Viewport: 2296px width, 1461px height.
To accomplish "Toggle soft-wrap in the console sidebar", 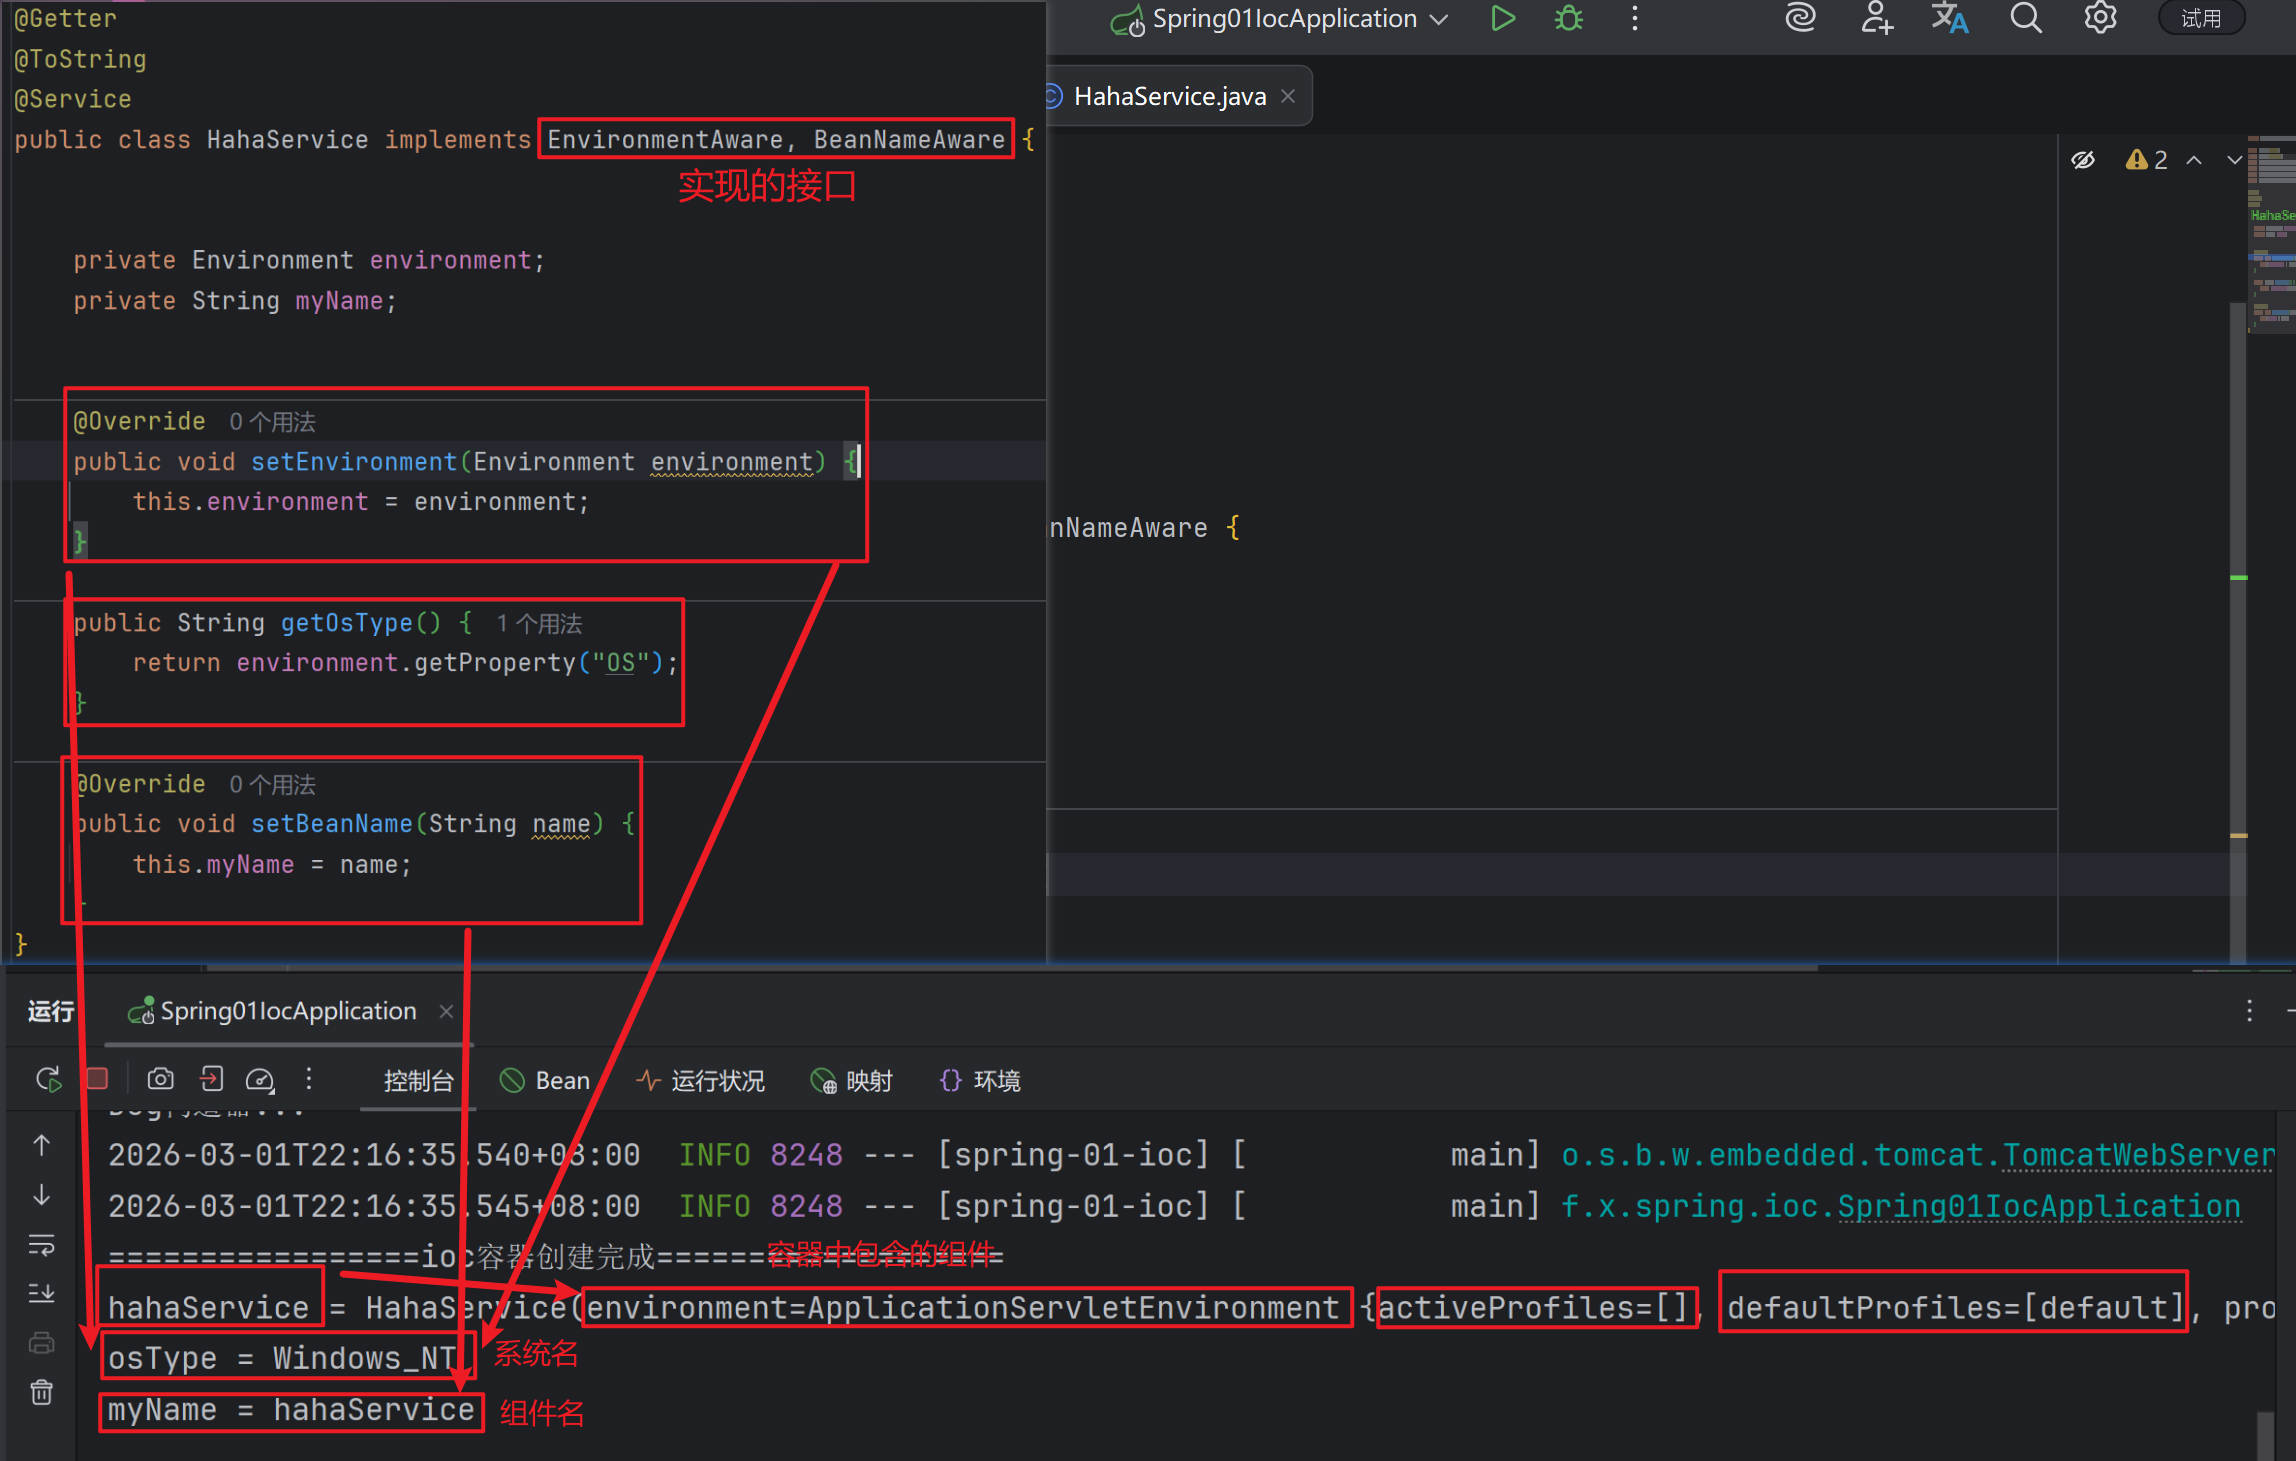I will [41, 1245].
